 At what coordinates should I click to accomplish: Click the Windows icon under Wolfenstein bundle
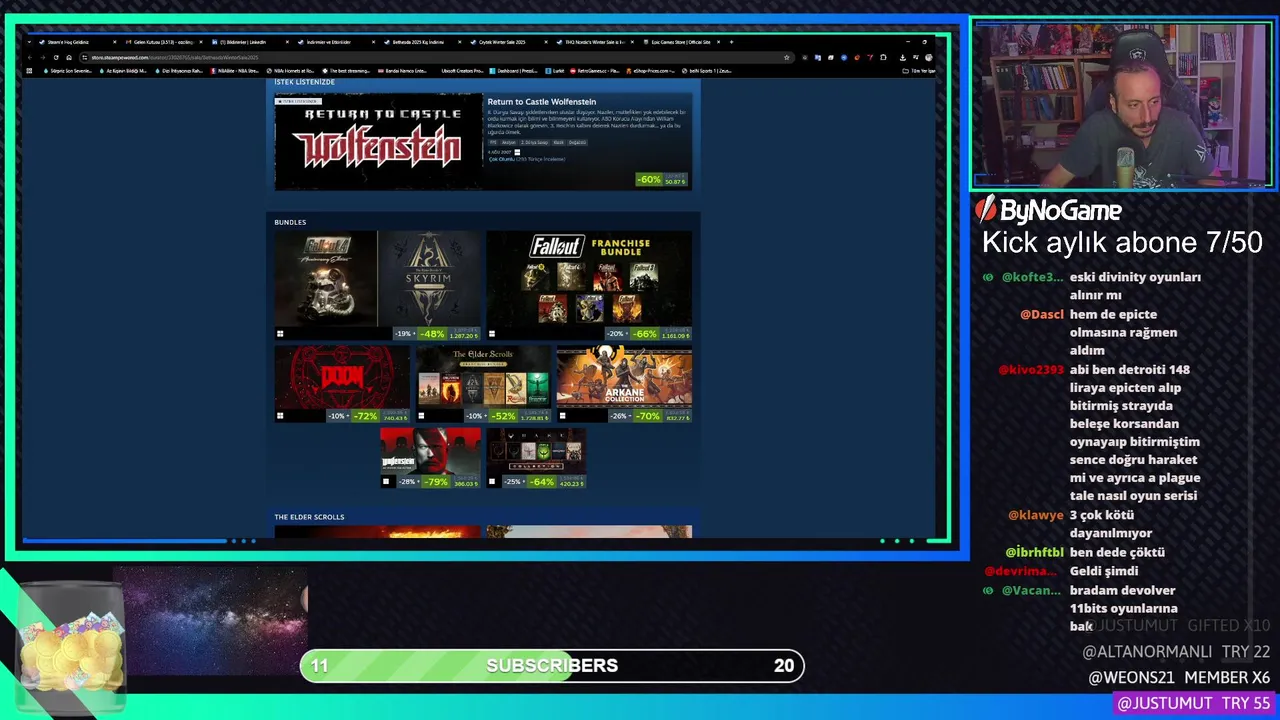tap(386, 482)
